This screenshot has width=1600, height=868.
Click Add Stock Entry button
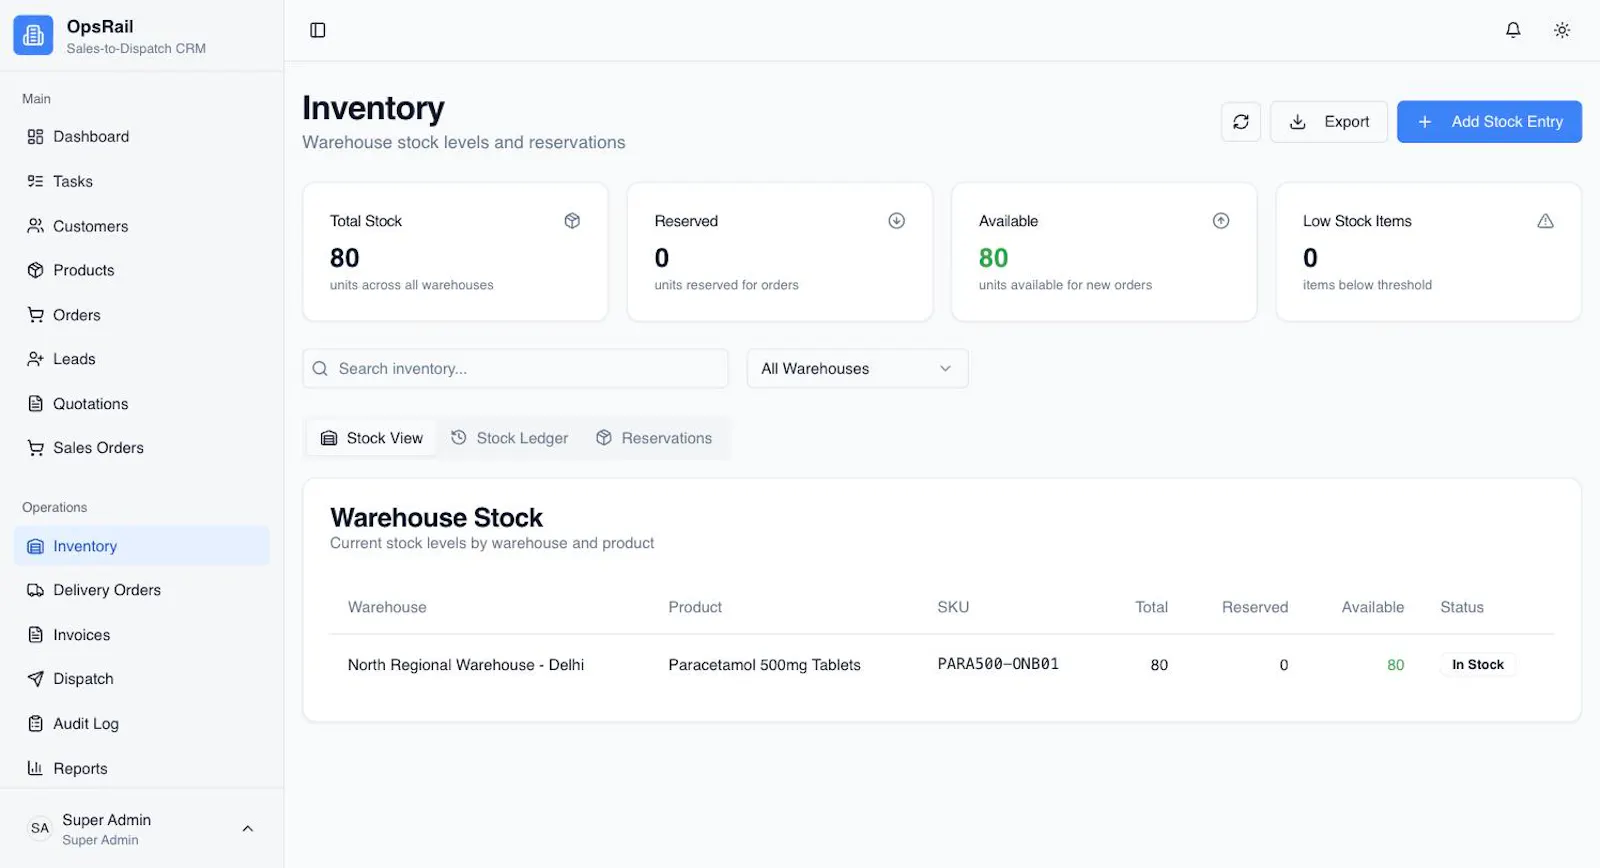point(1489,122)
